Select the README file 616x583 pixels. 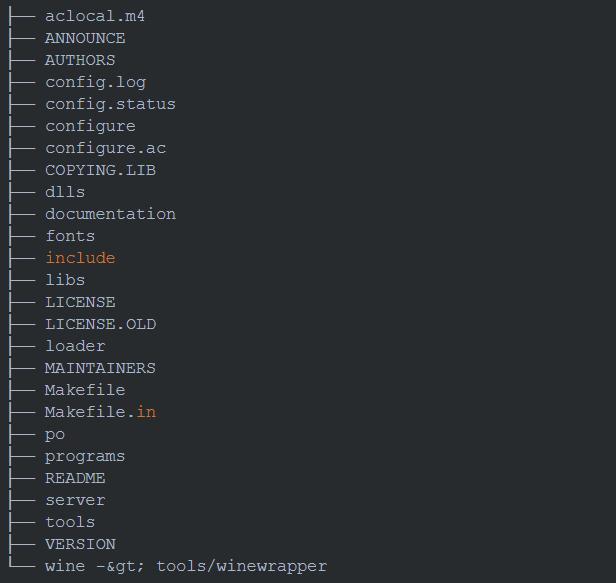point(75,478)
